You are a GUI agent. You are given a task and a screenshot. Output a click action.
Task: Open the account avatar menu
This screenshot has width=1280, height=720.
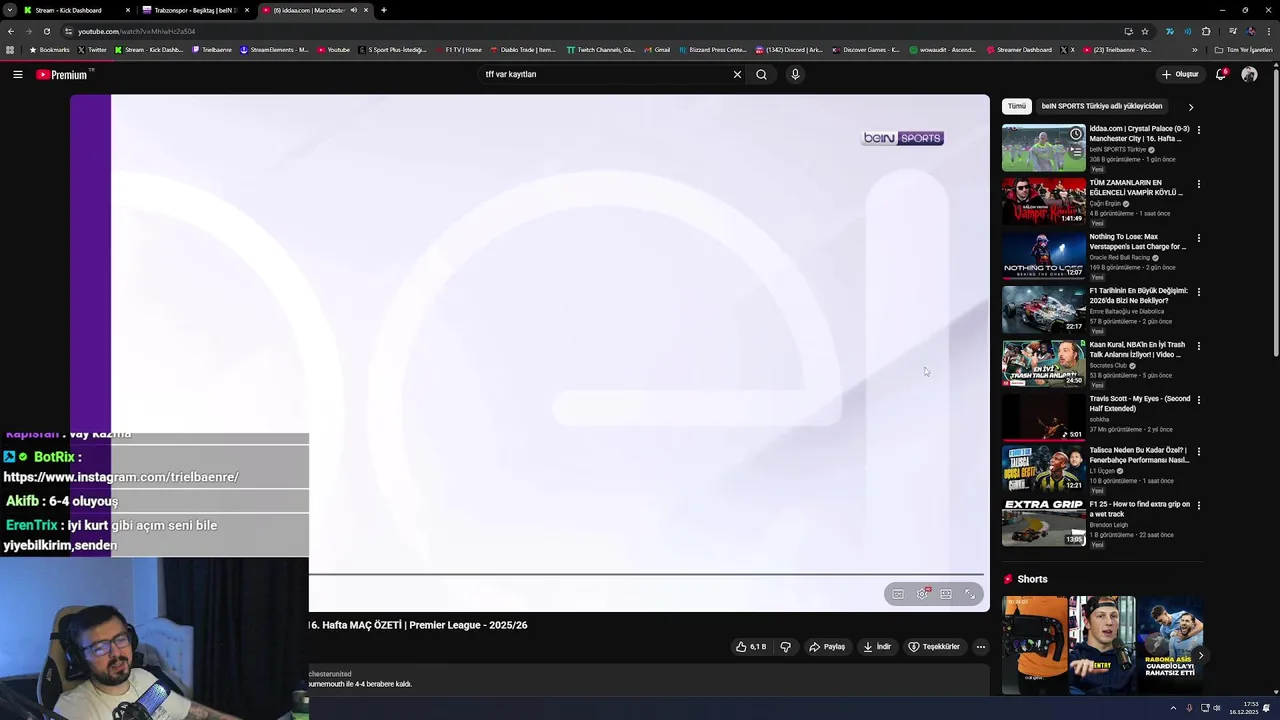tap(1249, 74)
